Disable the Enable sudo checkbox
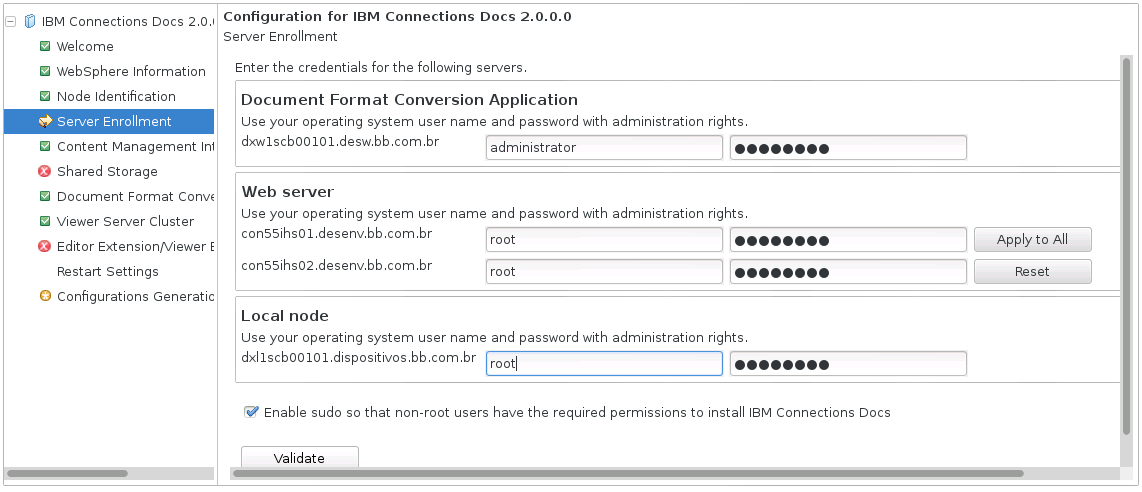The height and width of the screenshot is (492, 1142). 251,412
